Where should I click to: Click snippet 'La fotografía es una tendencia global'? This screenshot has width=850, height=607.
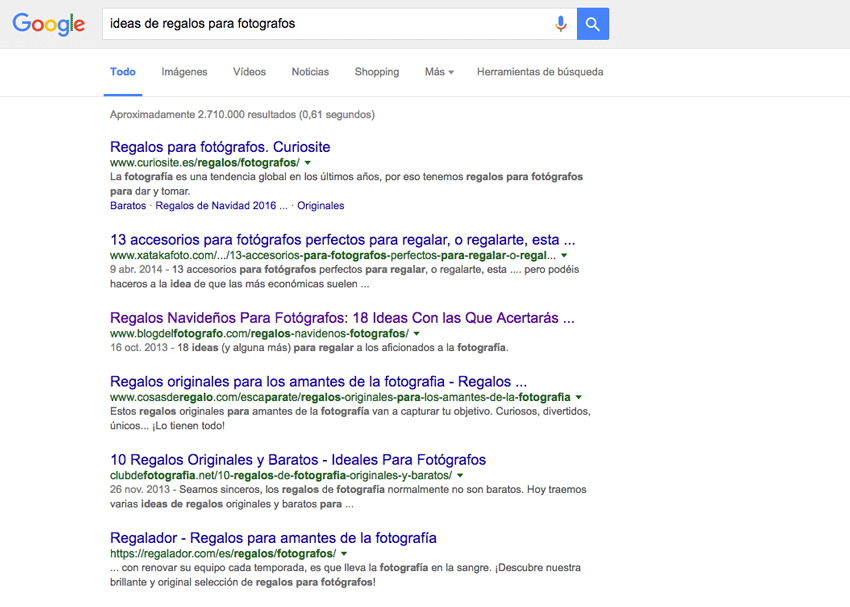pyautogui.click(x=346, y=184)
